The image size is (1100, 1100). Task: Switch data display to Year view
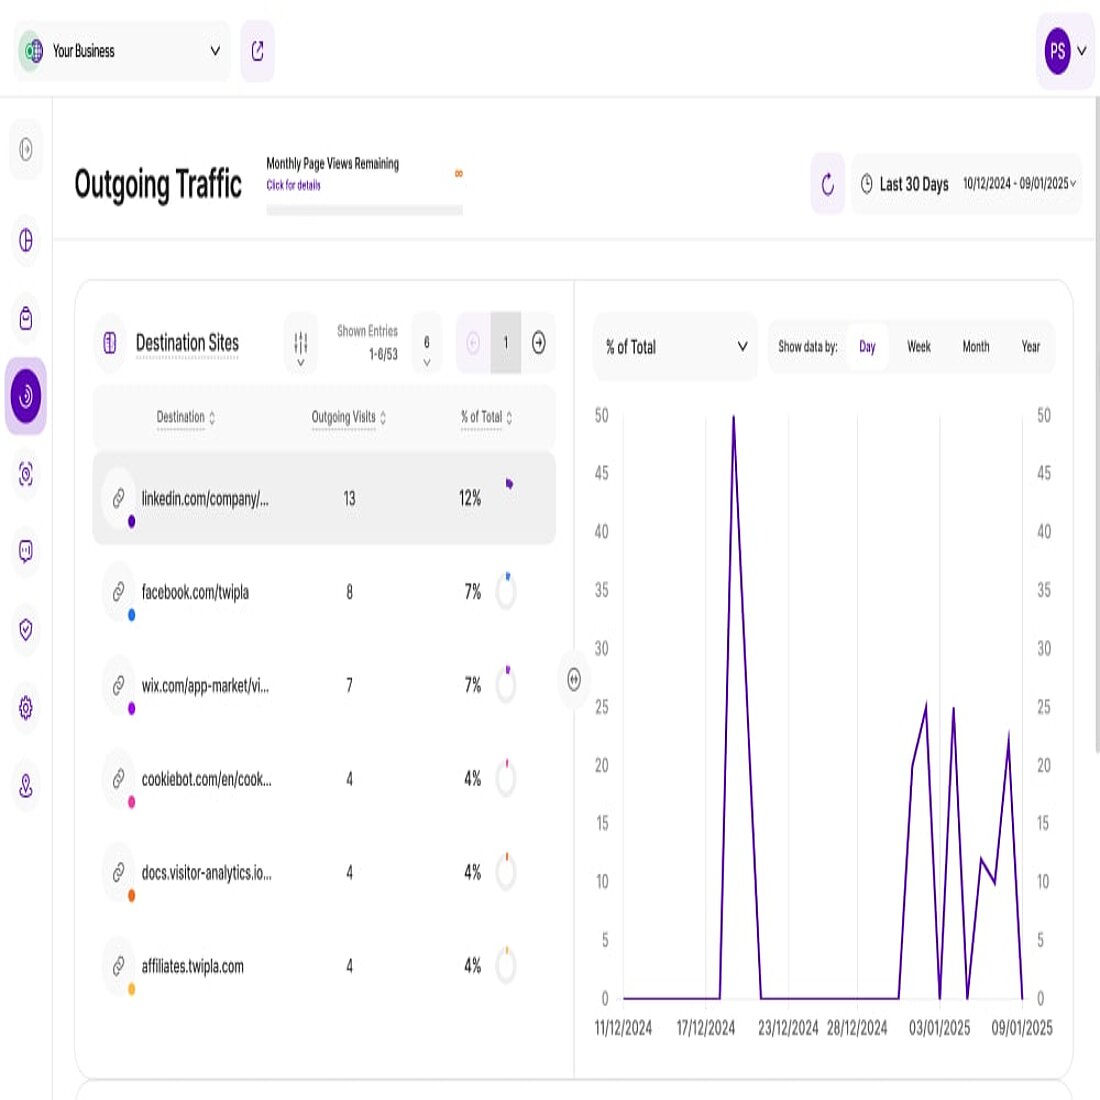1031,347
